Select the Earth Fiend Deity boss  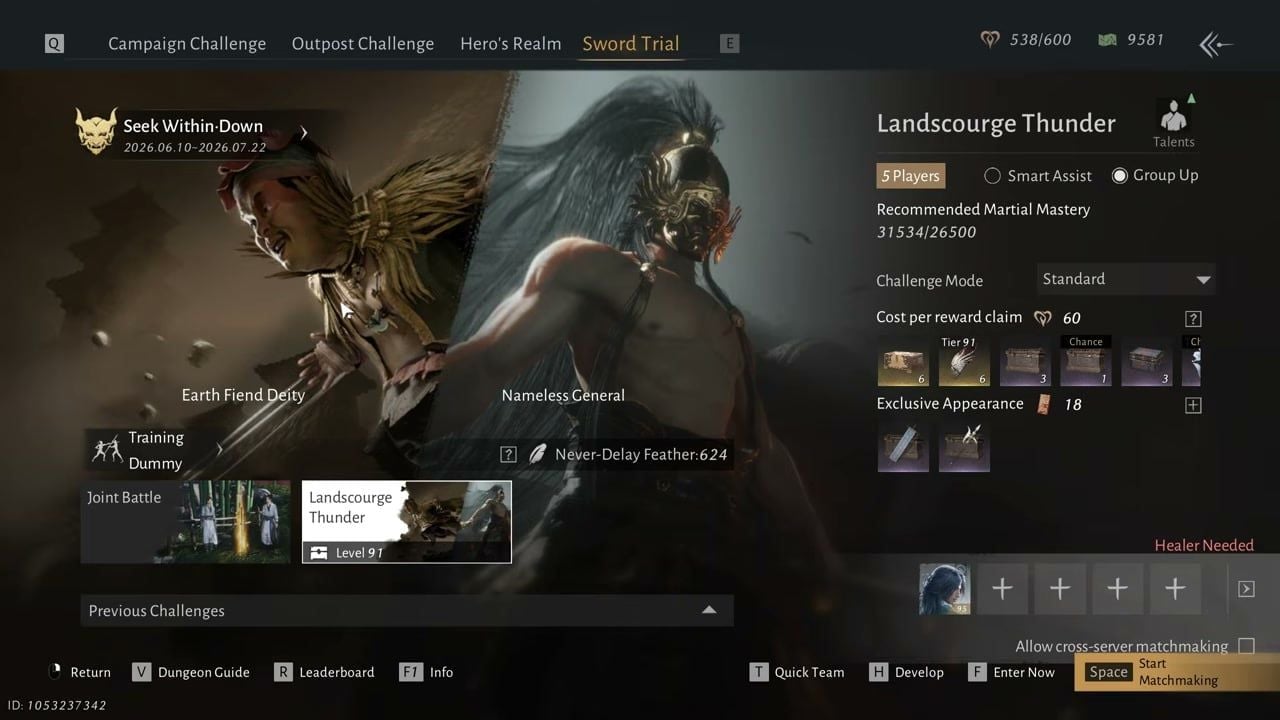coord(243,395)
